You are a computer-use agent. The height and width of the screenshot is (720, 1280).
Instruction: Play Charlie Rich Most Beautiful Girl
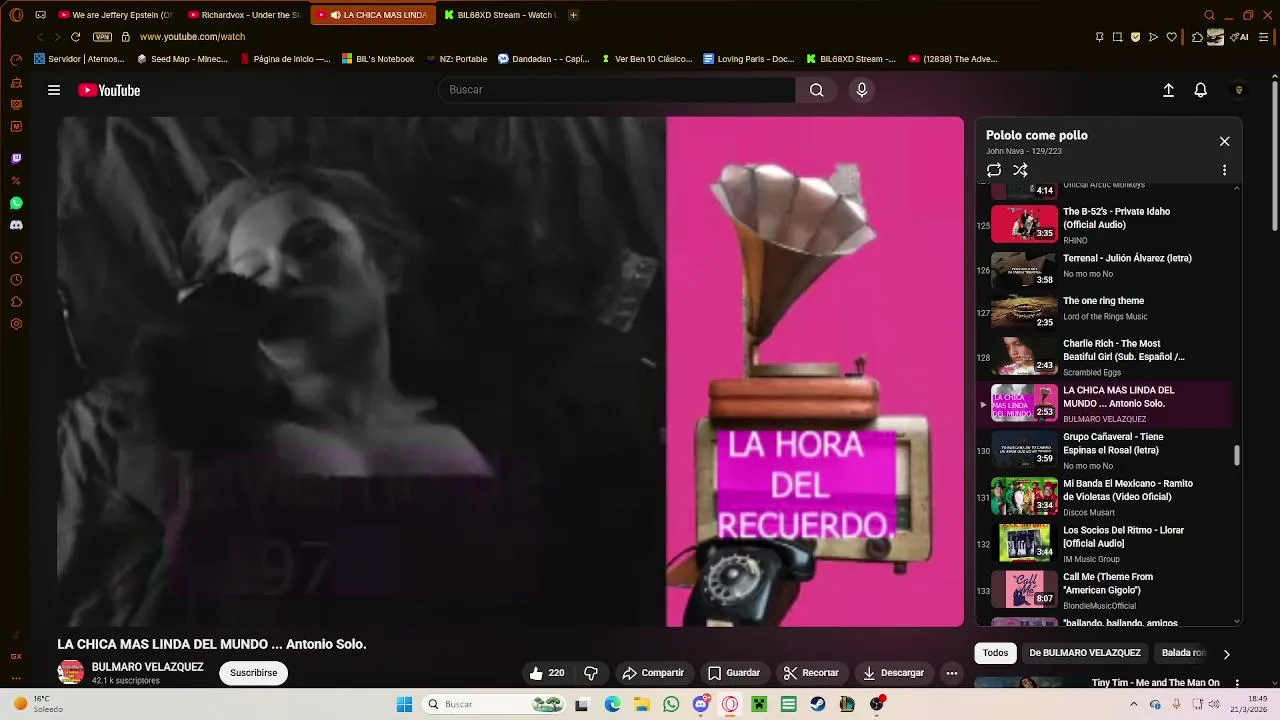[x=1107, y=357]
